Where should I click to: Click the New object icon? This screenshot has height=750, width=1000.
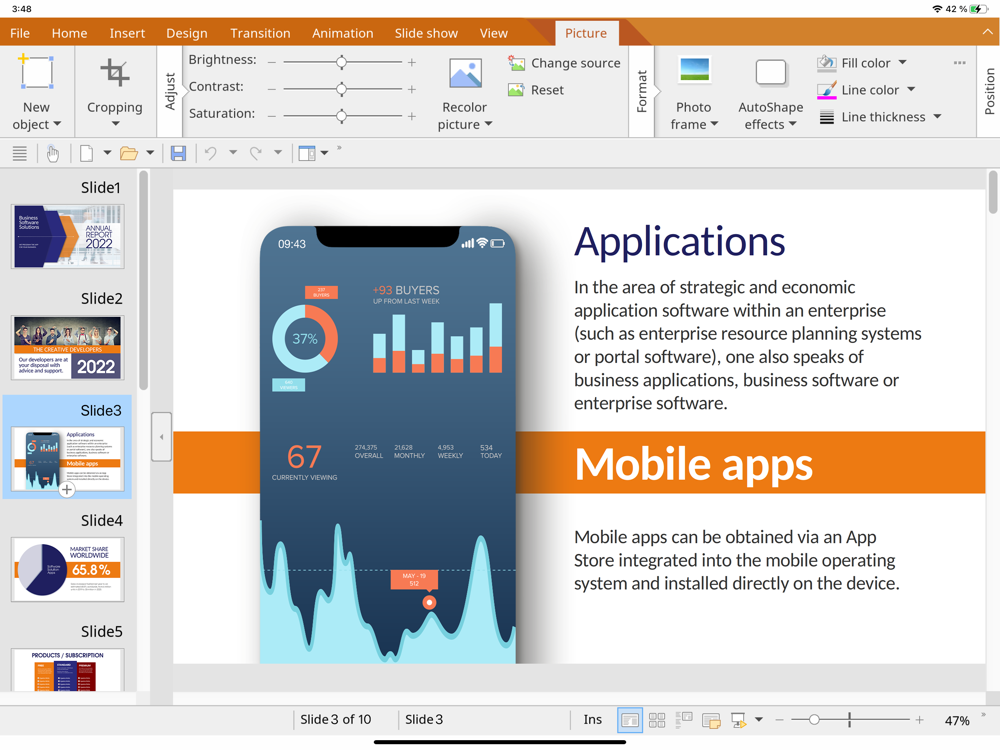pyautogui.click(x=36, y=73)
